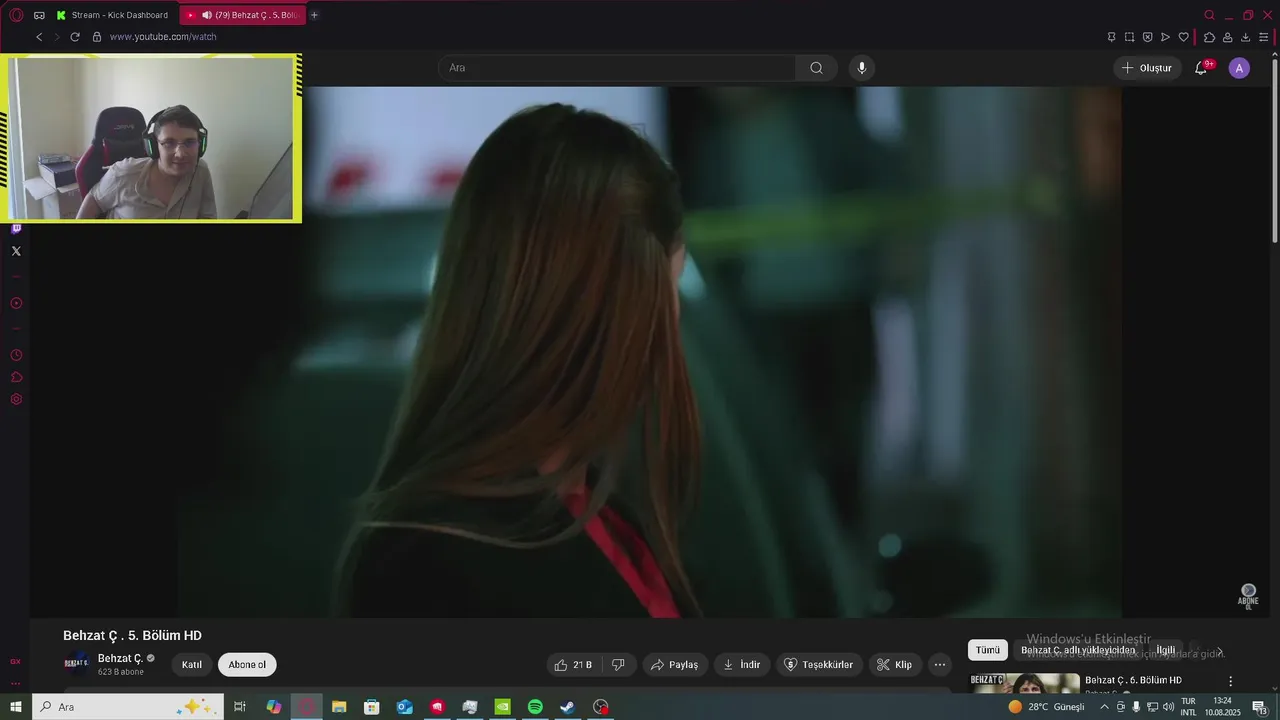Start voice search with microphone icon
The image size is (1280, 720).
(862, 68)
